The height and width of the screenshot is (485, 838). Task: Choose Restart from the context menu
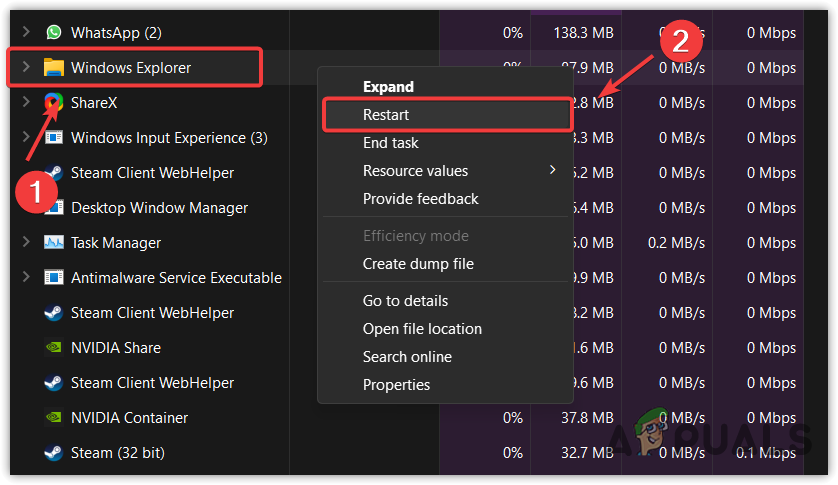386,115
